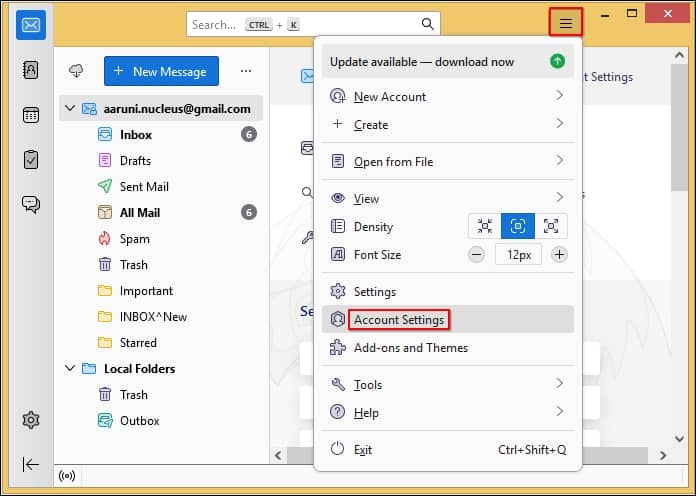Choose Account Settings from the menu
696x496 pixels.
pyautogui.click(x=399, y=320)
